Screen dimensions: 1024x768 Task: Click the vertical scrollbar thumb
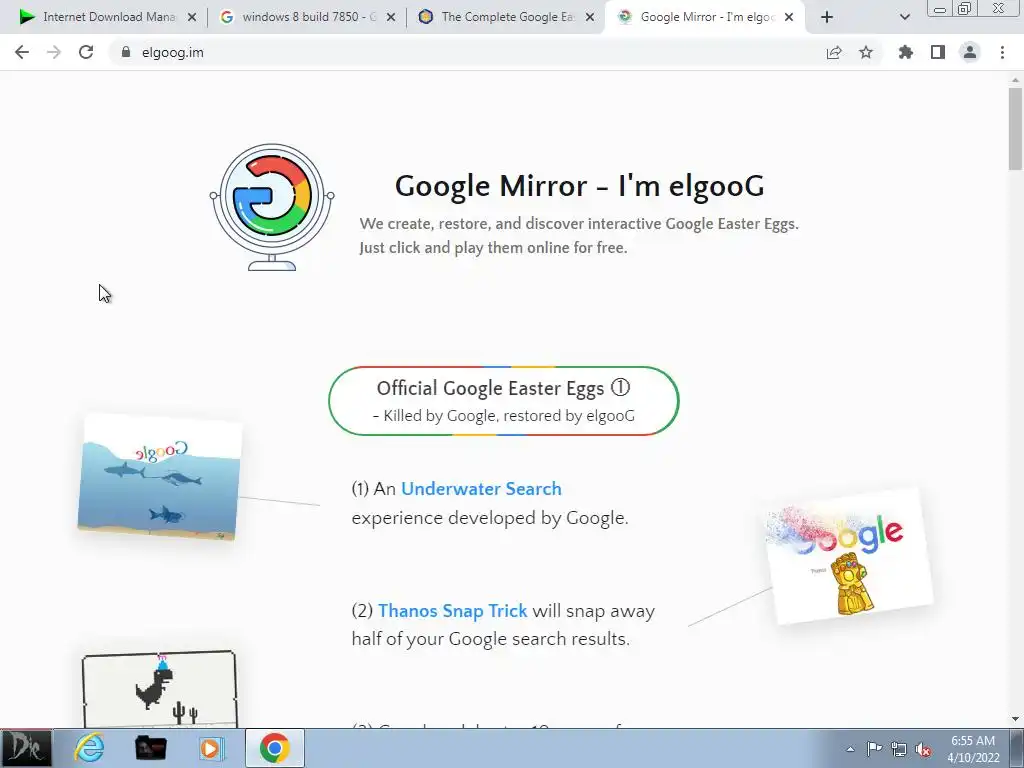1015,129
